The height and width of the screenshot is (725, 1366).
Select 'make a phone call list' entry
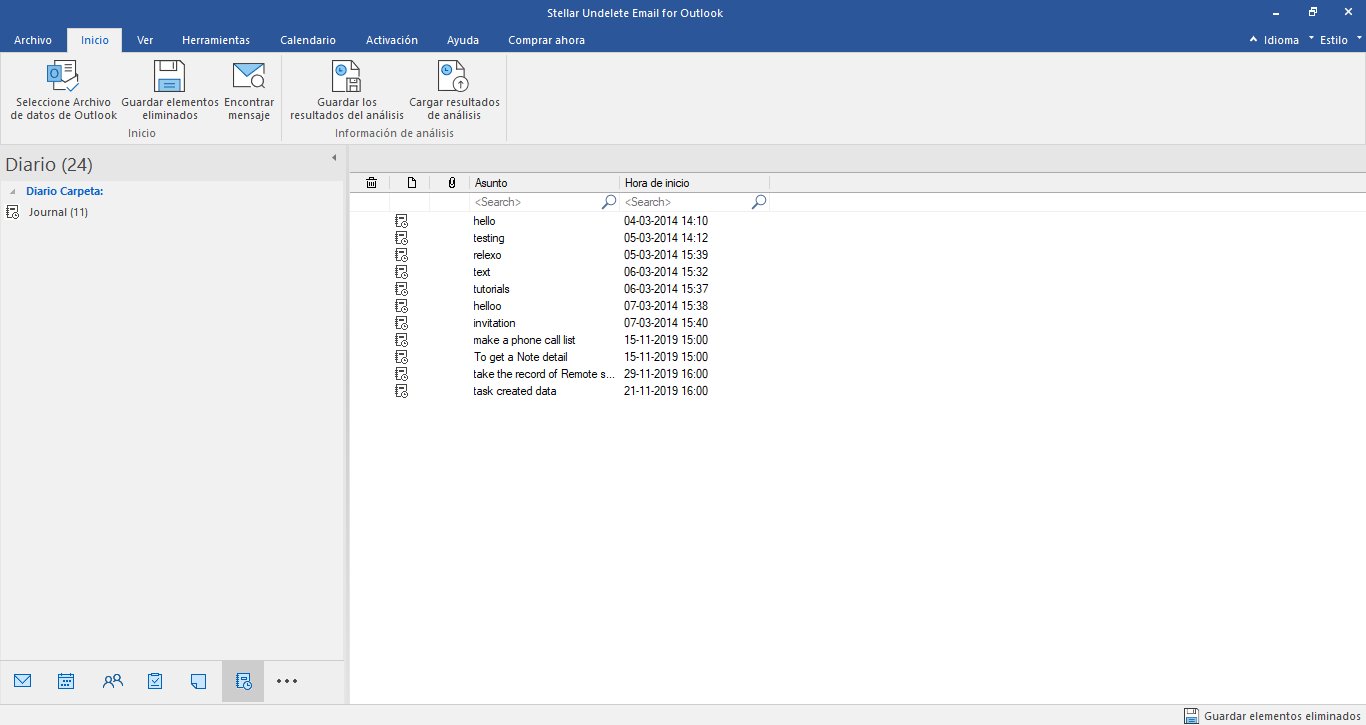pyautogui.click(x=524, y=340)
